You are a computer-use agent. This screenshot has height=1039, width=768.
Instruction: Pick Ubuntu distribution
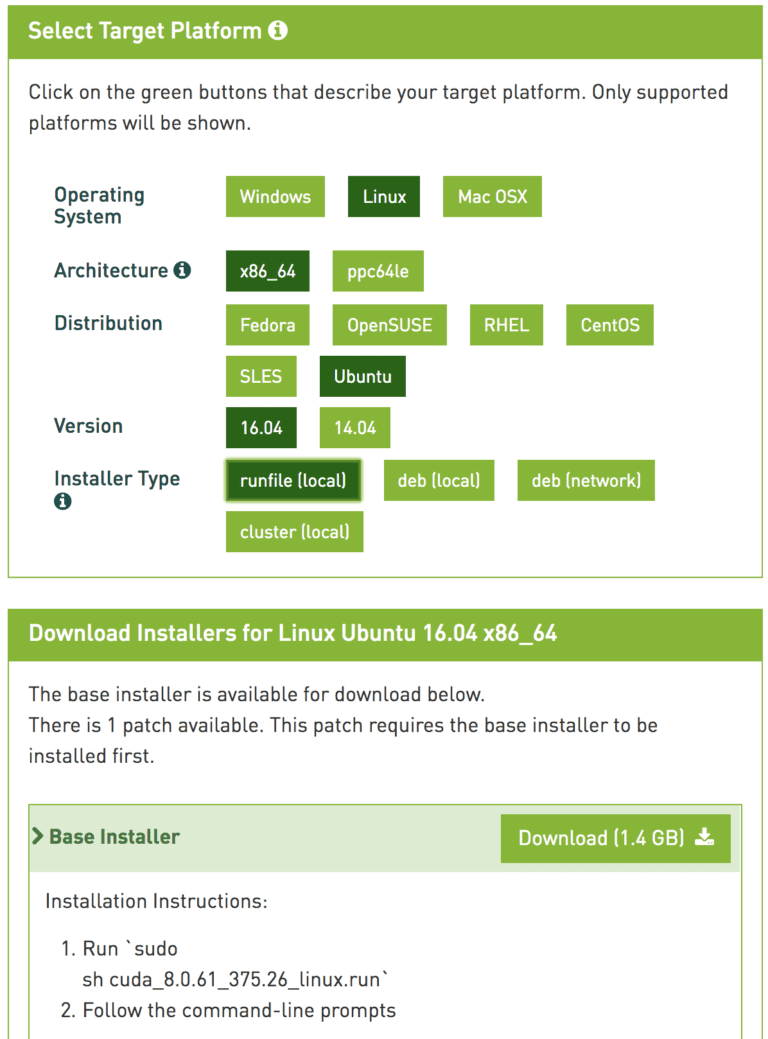point(362,376)
